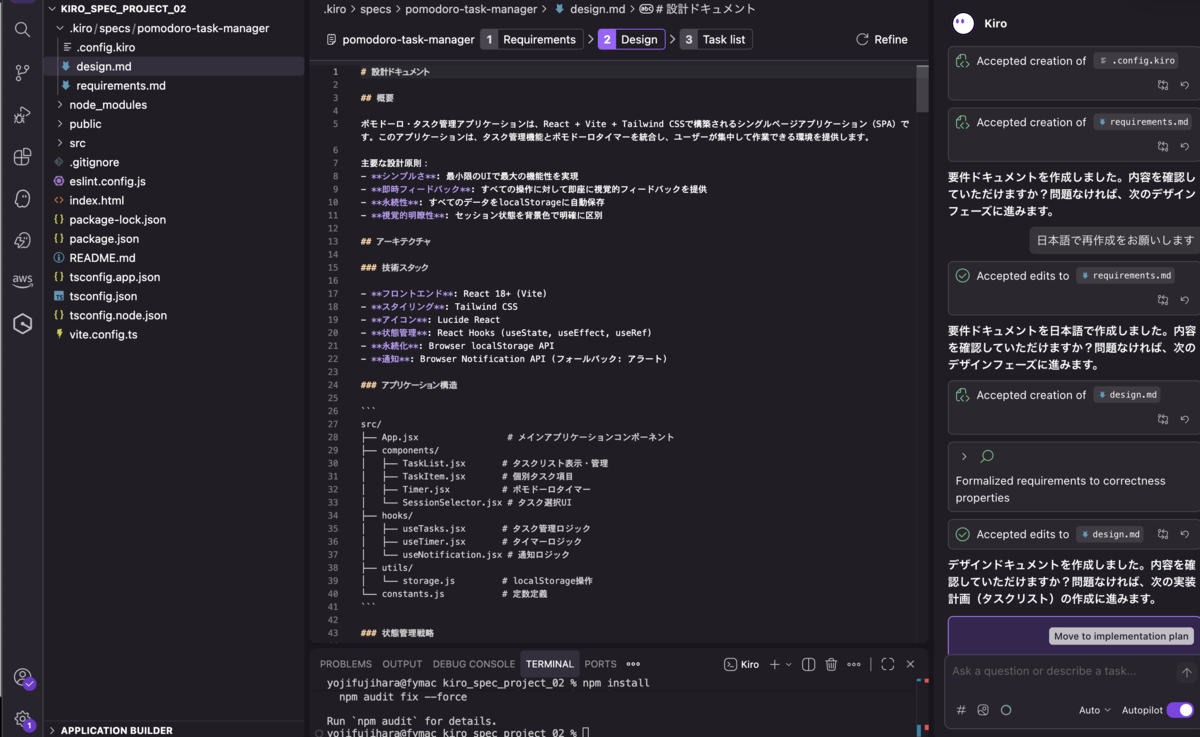
Task: Add a new terminal with plus icon
Action: (774, 664)
